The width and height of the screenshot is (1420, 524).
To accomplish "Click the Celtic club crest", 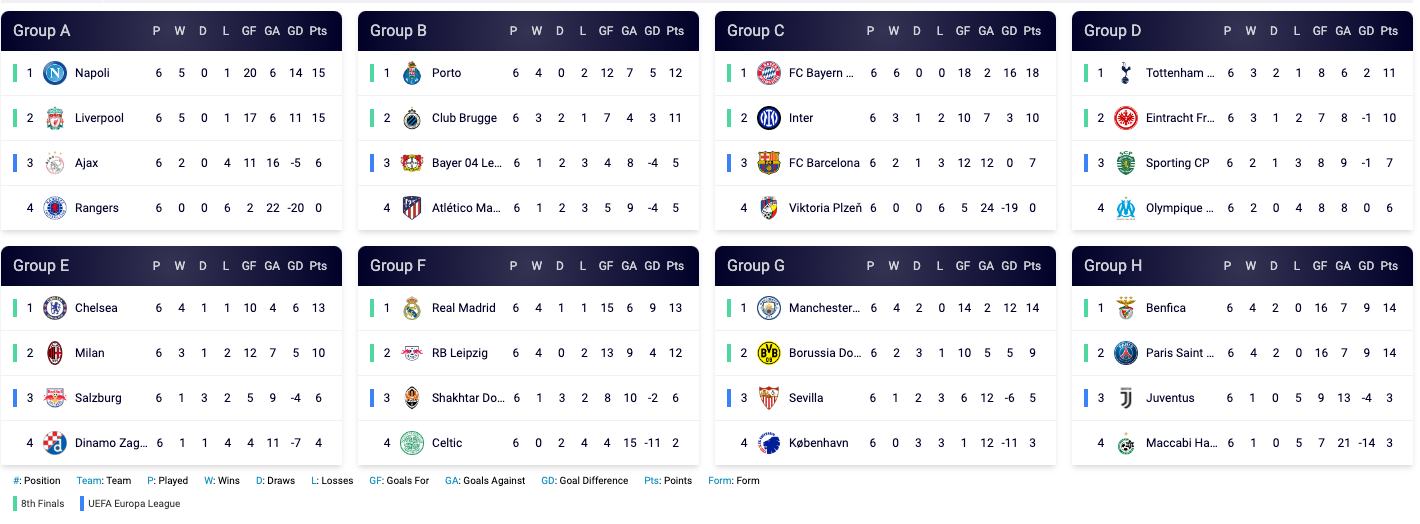I will [412, 443].
